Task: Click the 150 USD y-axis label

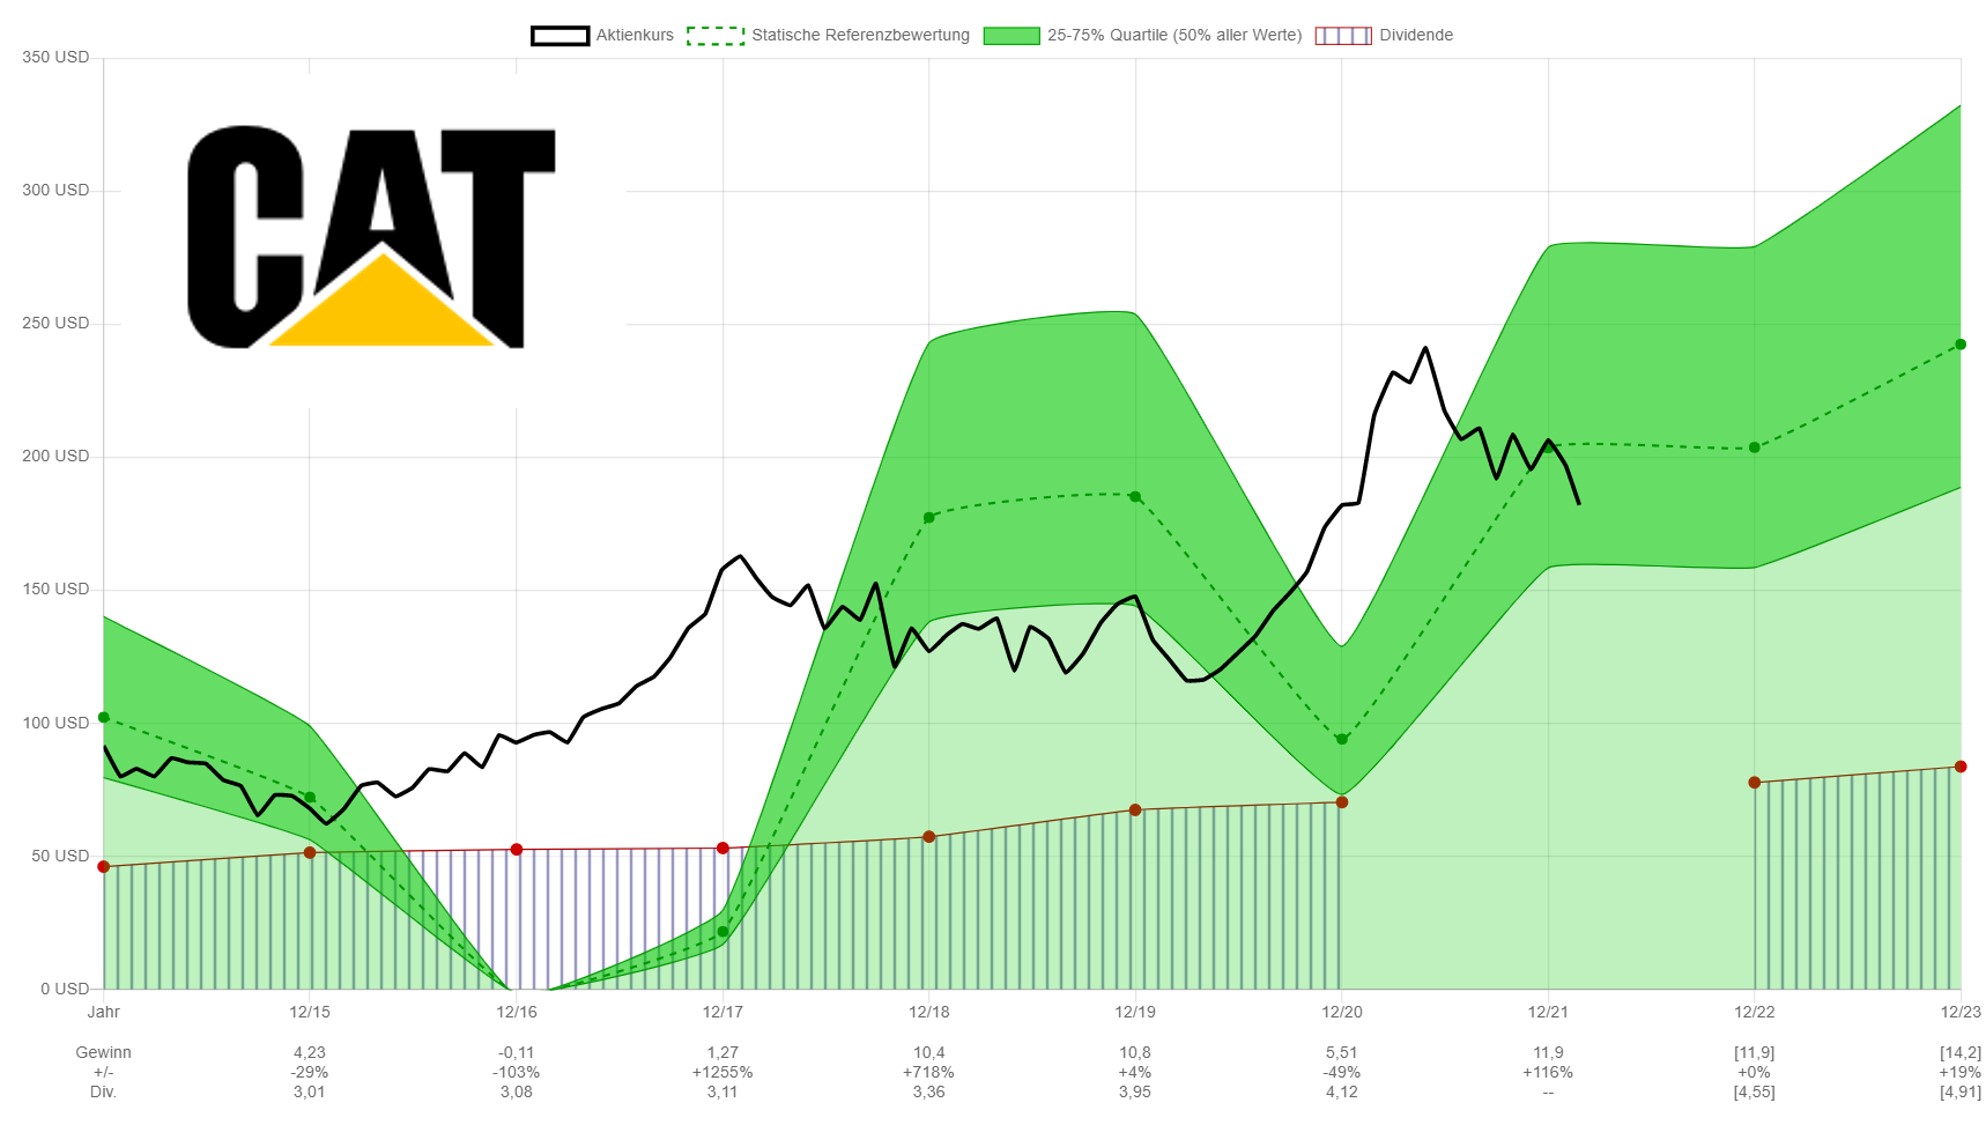Action: point(56,589)
